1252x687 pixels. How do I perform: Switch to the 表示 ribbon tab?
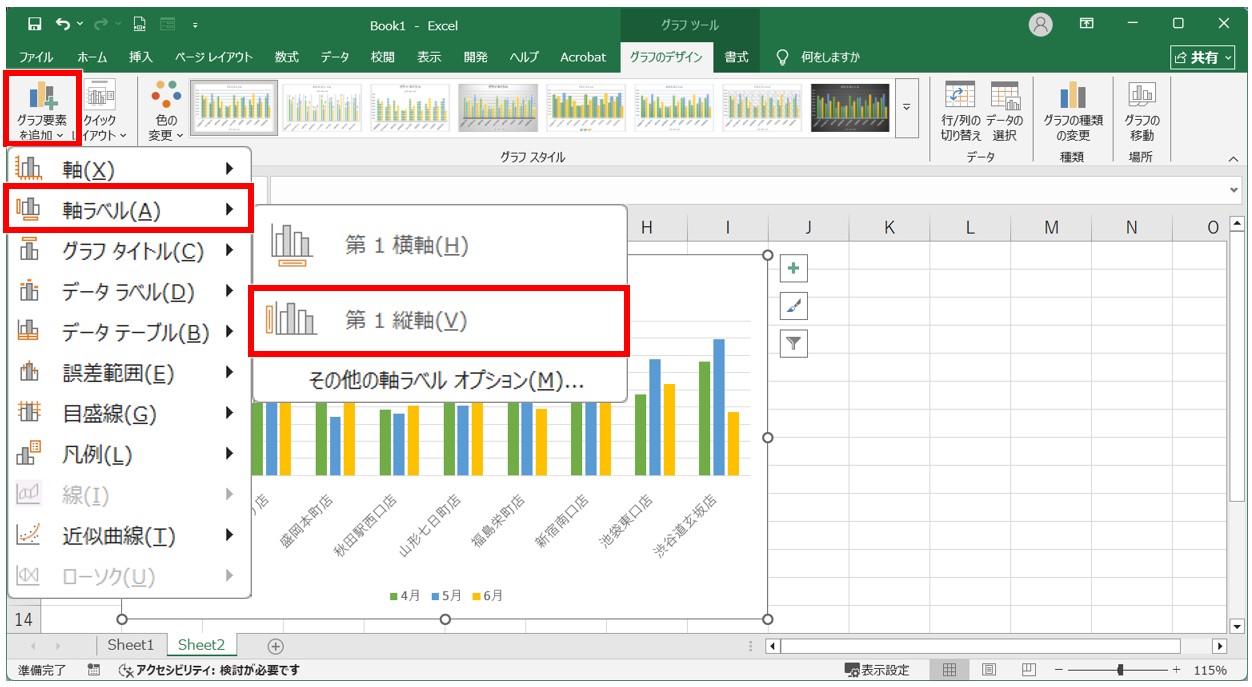coord(429,57)
